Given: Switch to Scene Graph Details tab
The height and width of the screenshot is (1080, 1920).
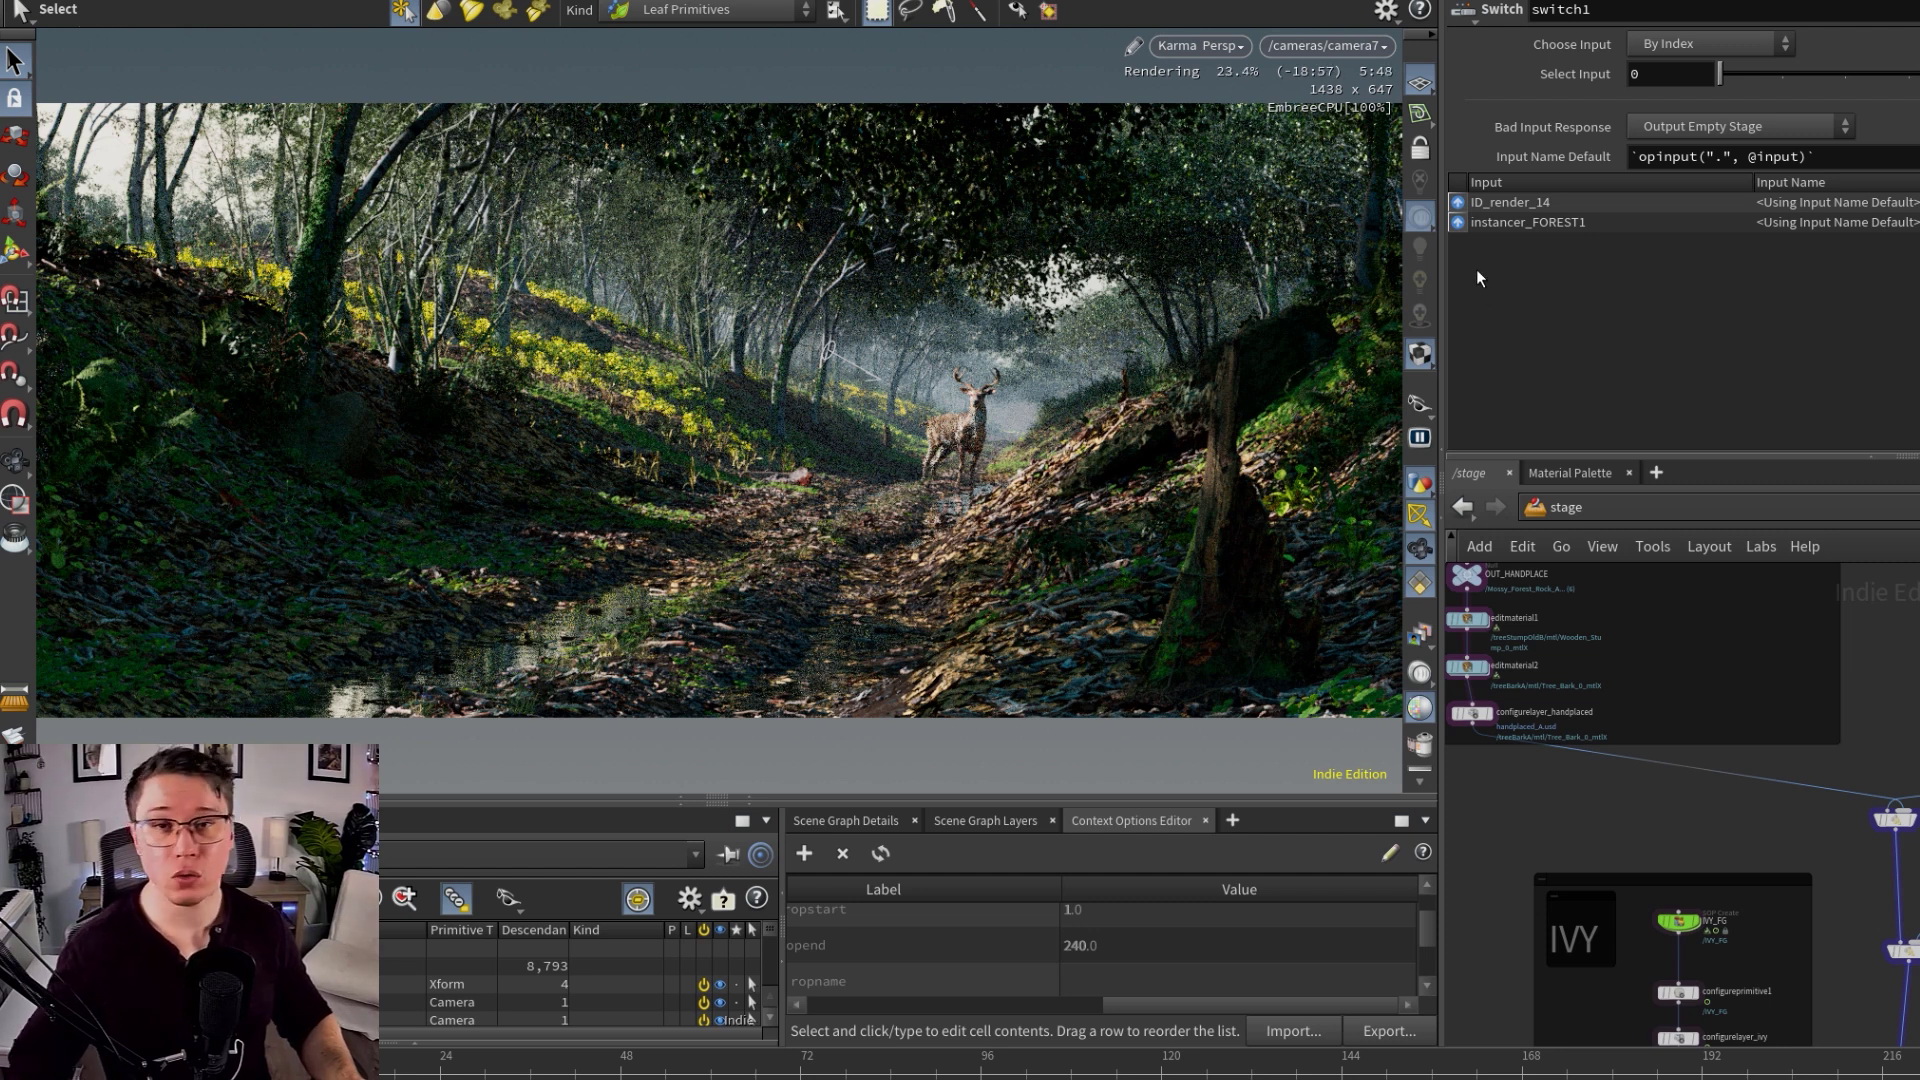Looking at the screenshot, I should pyautogui.click(x=846, y=821).
